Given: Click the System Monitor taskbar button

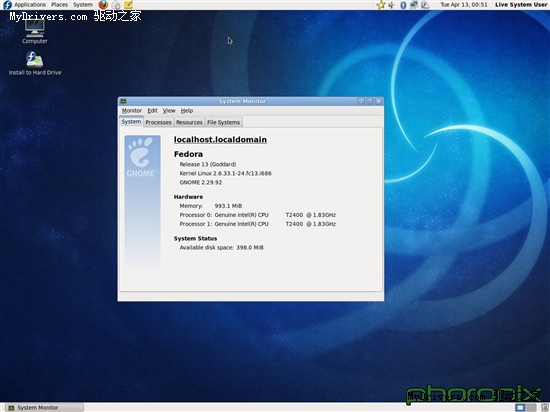Looking at the screenshot, I should coord(45,407).
